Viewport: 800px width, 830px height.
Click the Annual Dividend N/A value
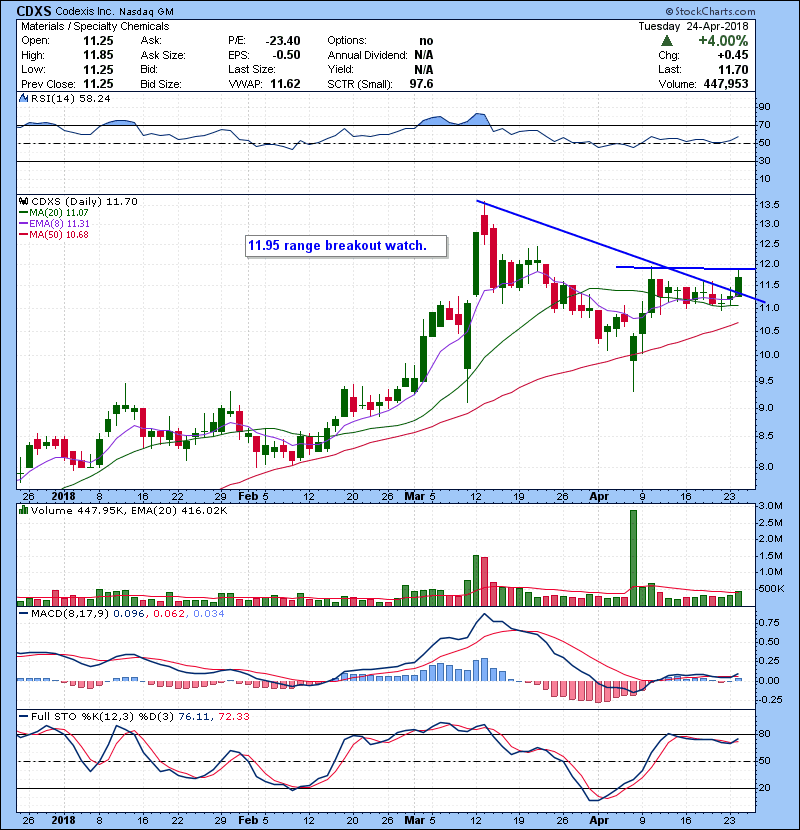pos(424,55)
